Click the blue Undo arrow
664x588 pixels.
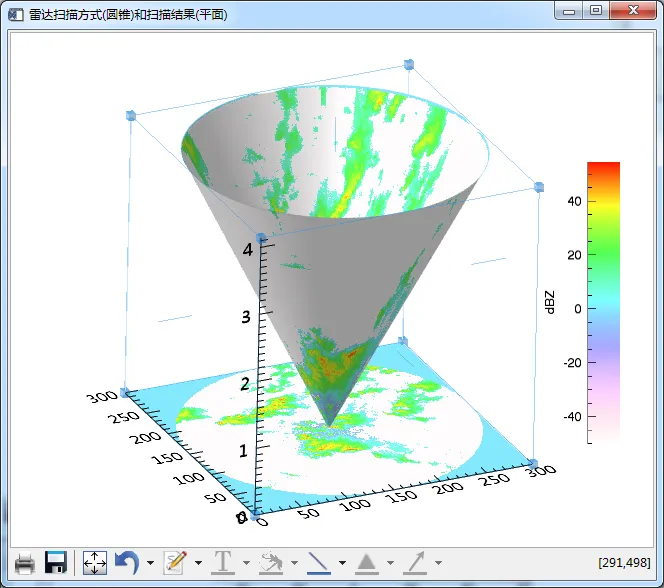coord(126,562)
